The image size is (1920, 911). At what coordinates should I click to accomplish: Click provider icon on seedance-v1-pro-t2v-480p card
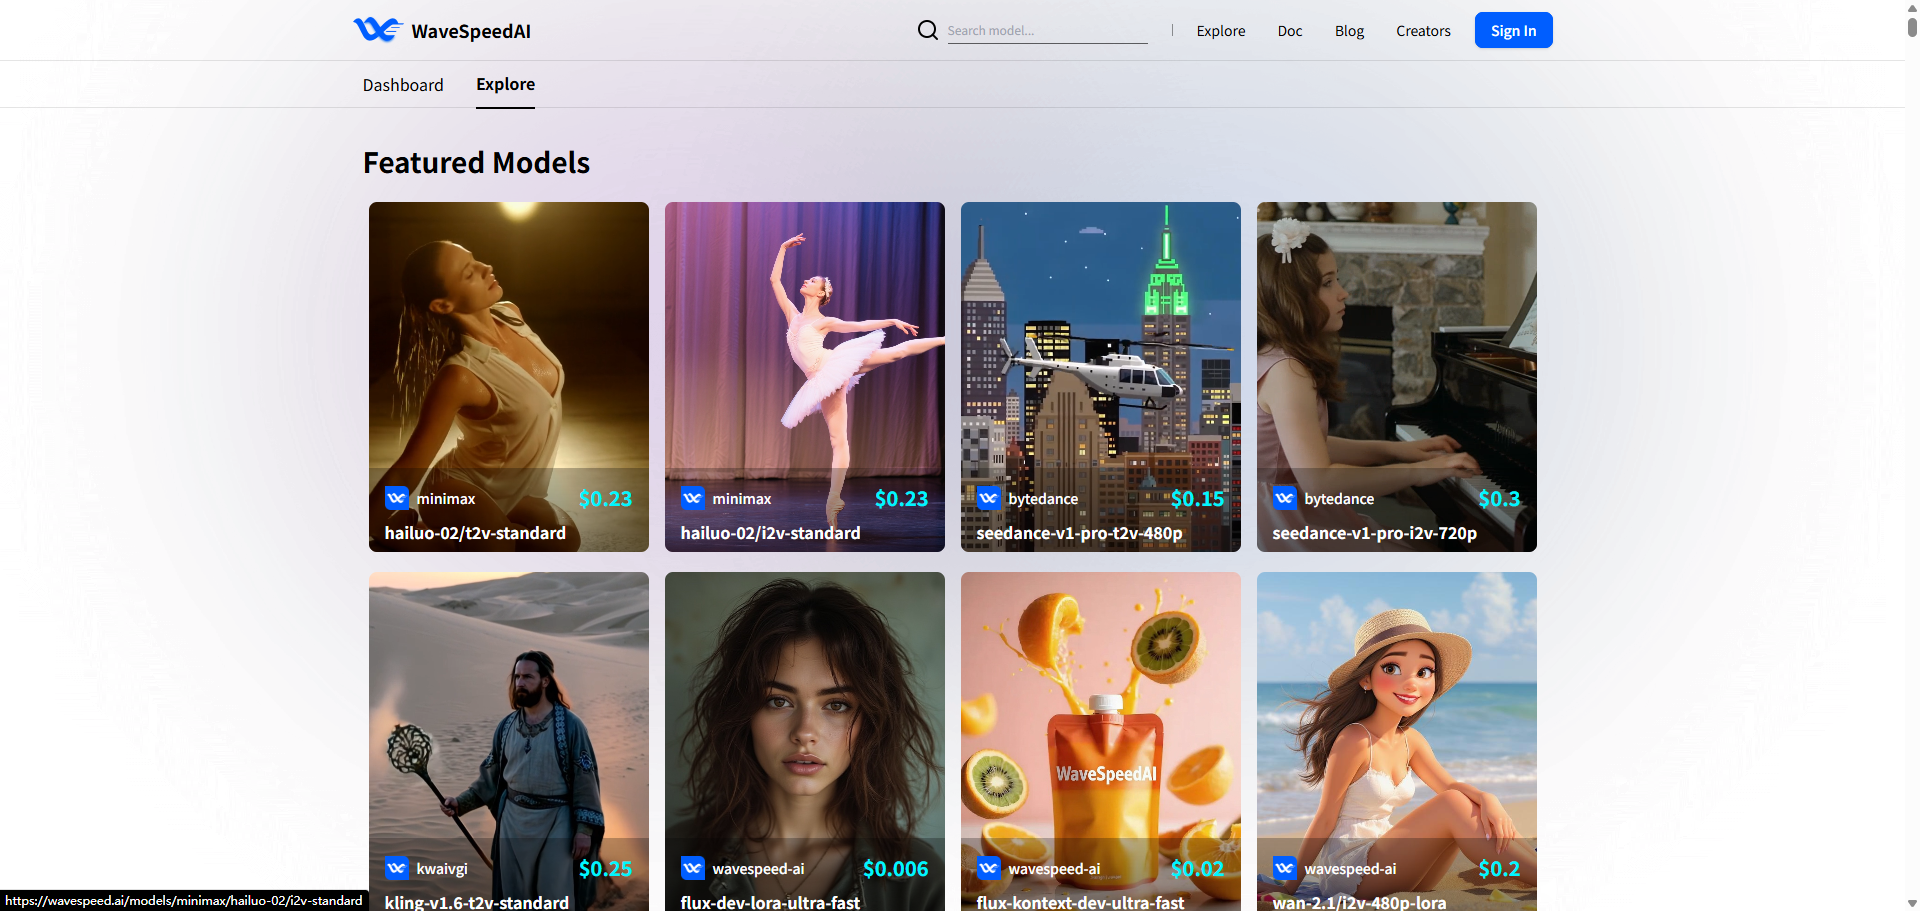pyautogui.click(x=989, y=498)
